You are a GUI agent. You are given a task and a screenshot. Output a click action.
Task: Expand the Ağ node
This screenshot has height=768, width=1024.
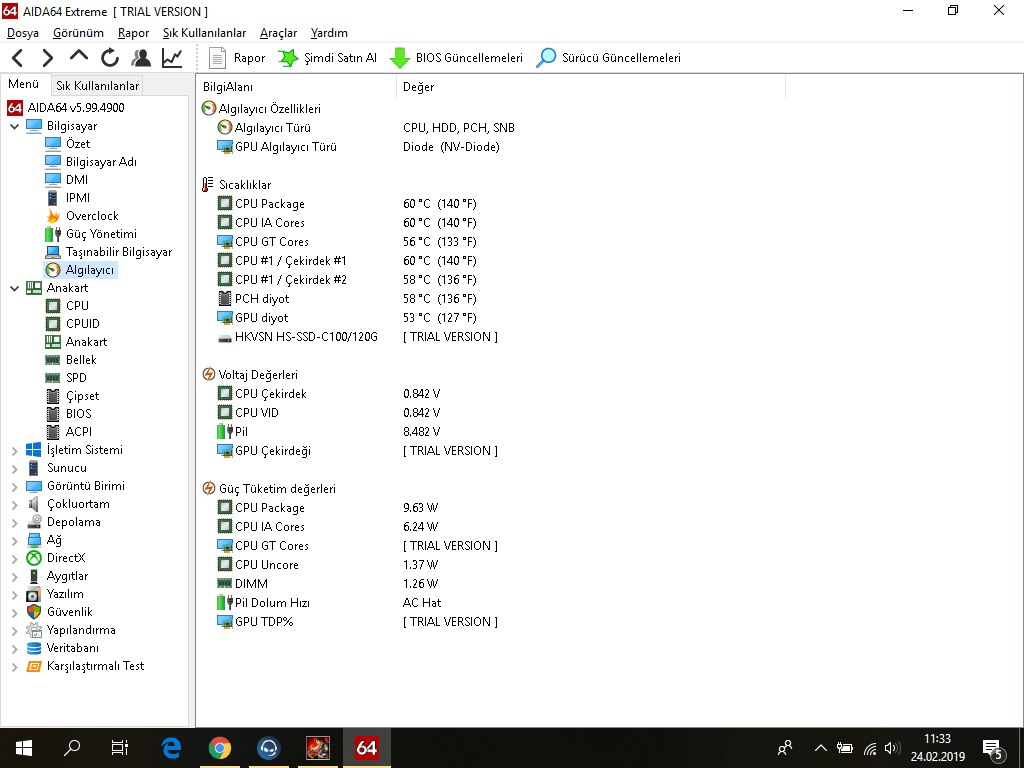pos(14,541)
